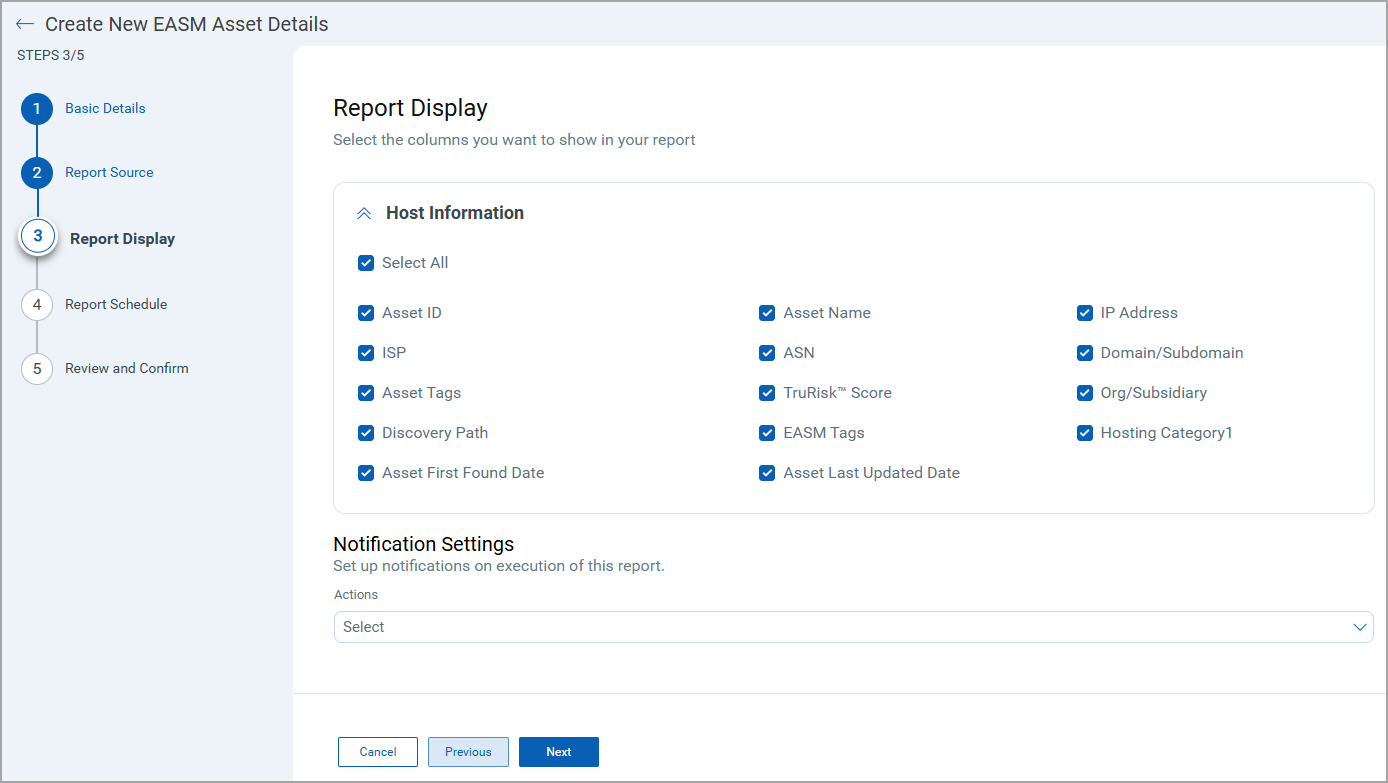
Task: Uncheck the Hosting Category1 checkbox
Action: coord(1085,433)
